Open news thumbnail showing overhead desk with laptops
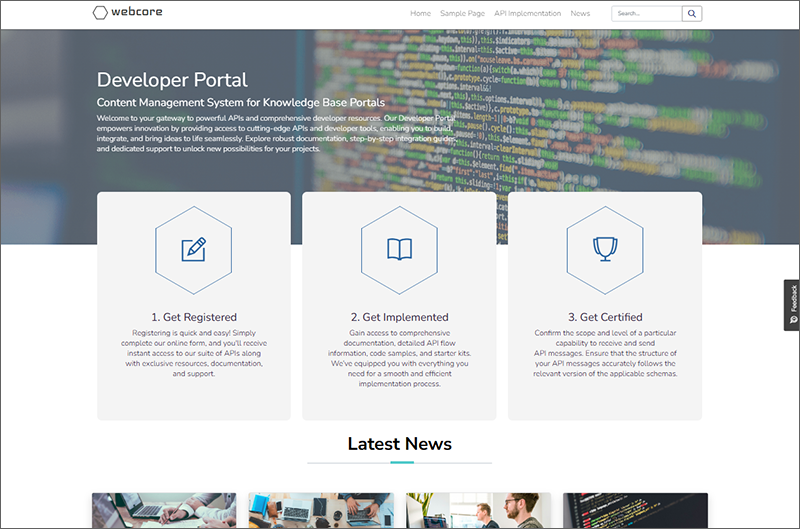This screenshot has width=800, height=529. tap(321, 510)
